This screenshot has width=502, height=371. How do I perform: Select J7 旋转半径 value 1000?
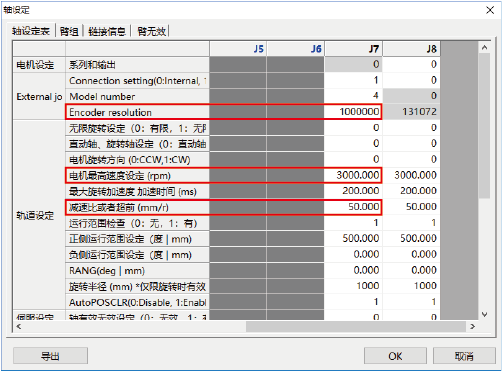(x=353, y=286)
